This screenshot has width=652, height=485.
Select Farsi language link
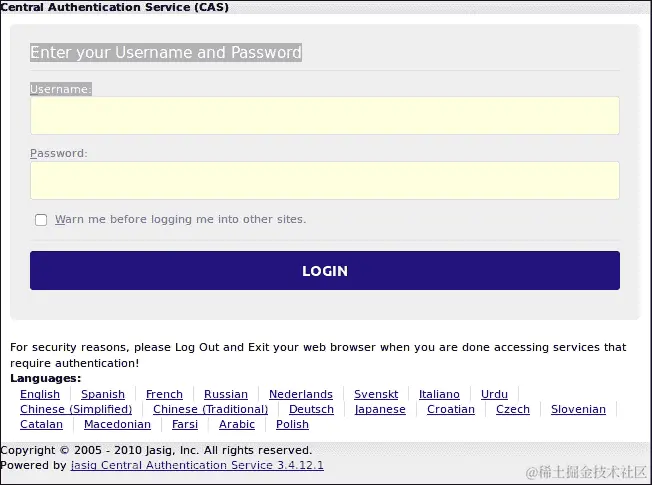(185, 424)
